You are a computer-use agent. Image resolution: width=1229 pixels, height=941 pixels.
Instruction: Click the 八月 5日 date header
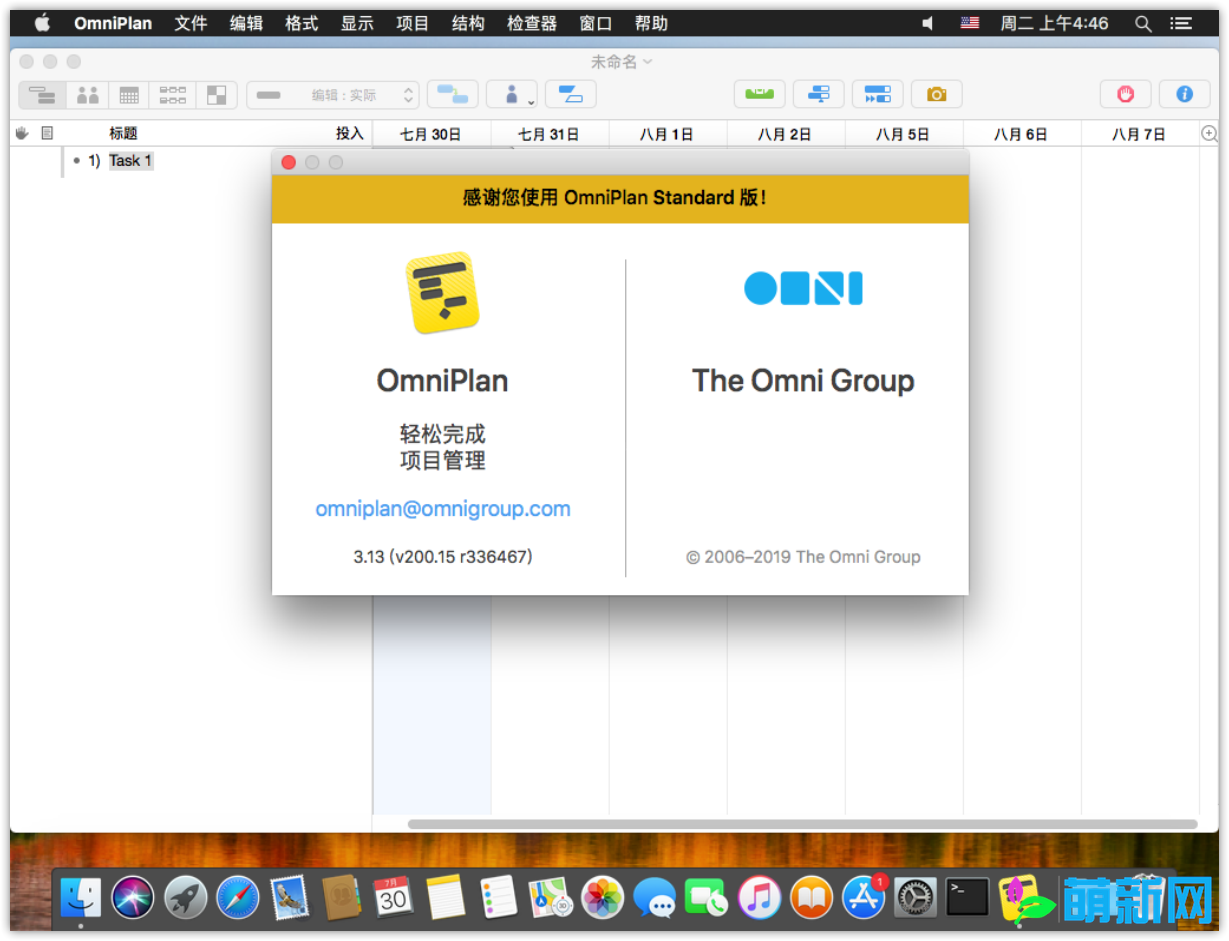[903, 134]
